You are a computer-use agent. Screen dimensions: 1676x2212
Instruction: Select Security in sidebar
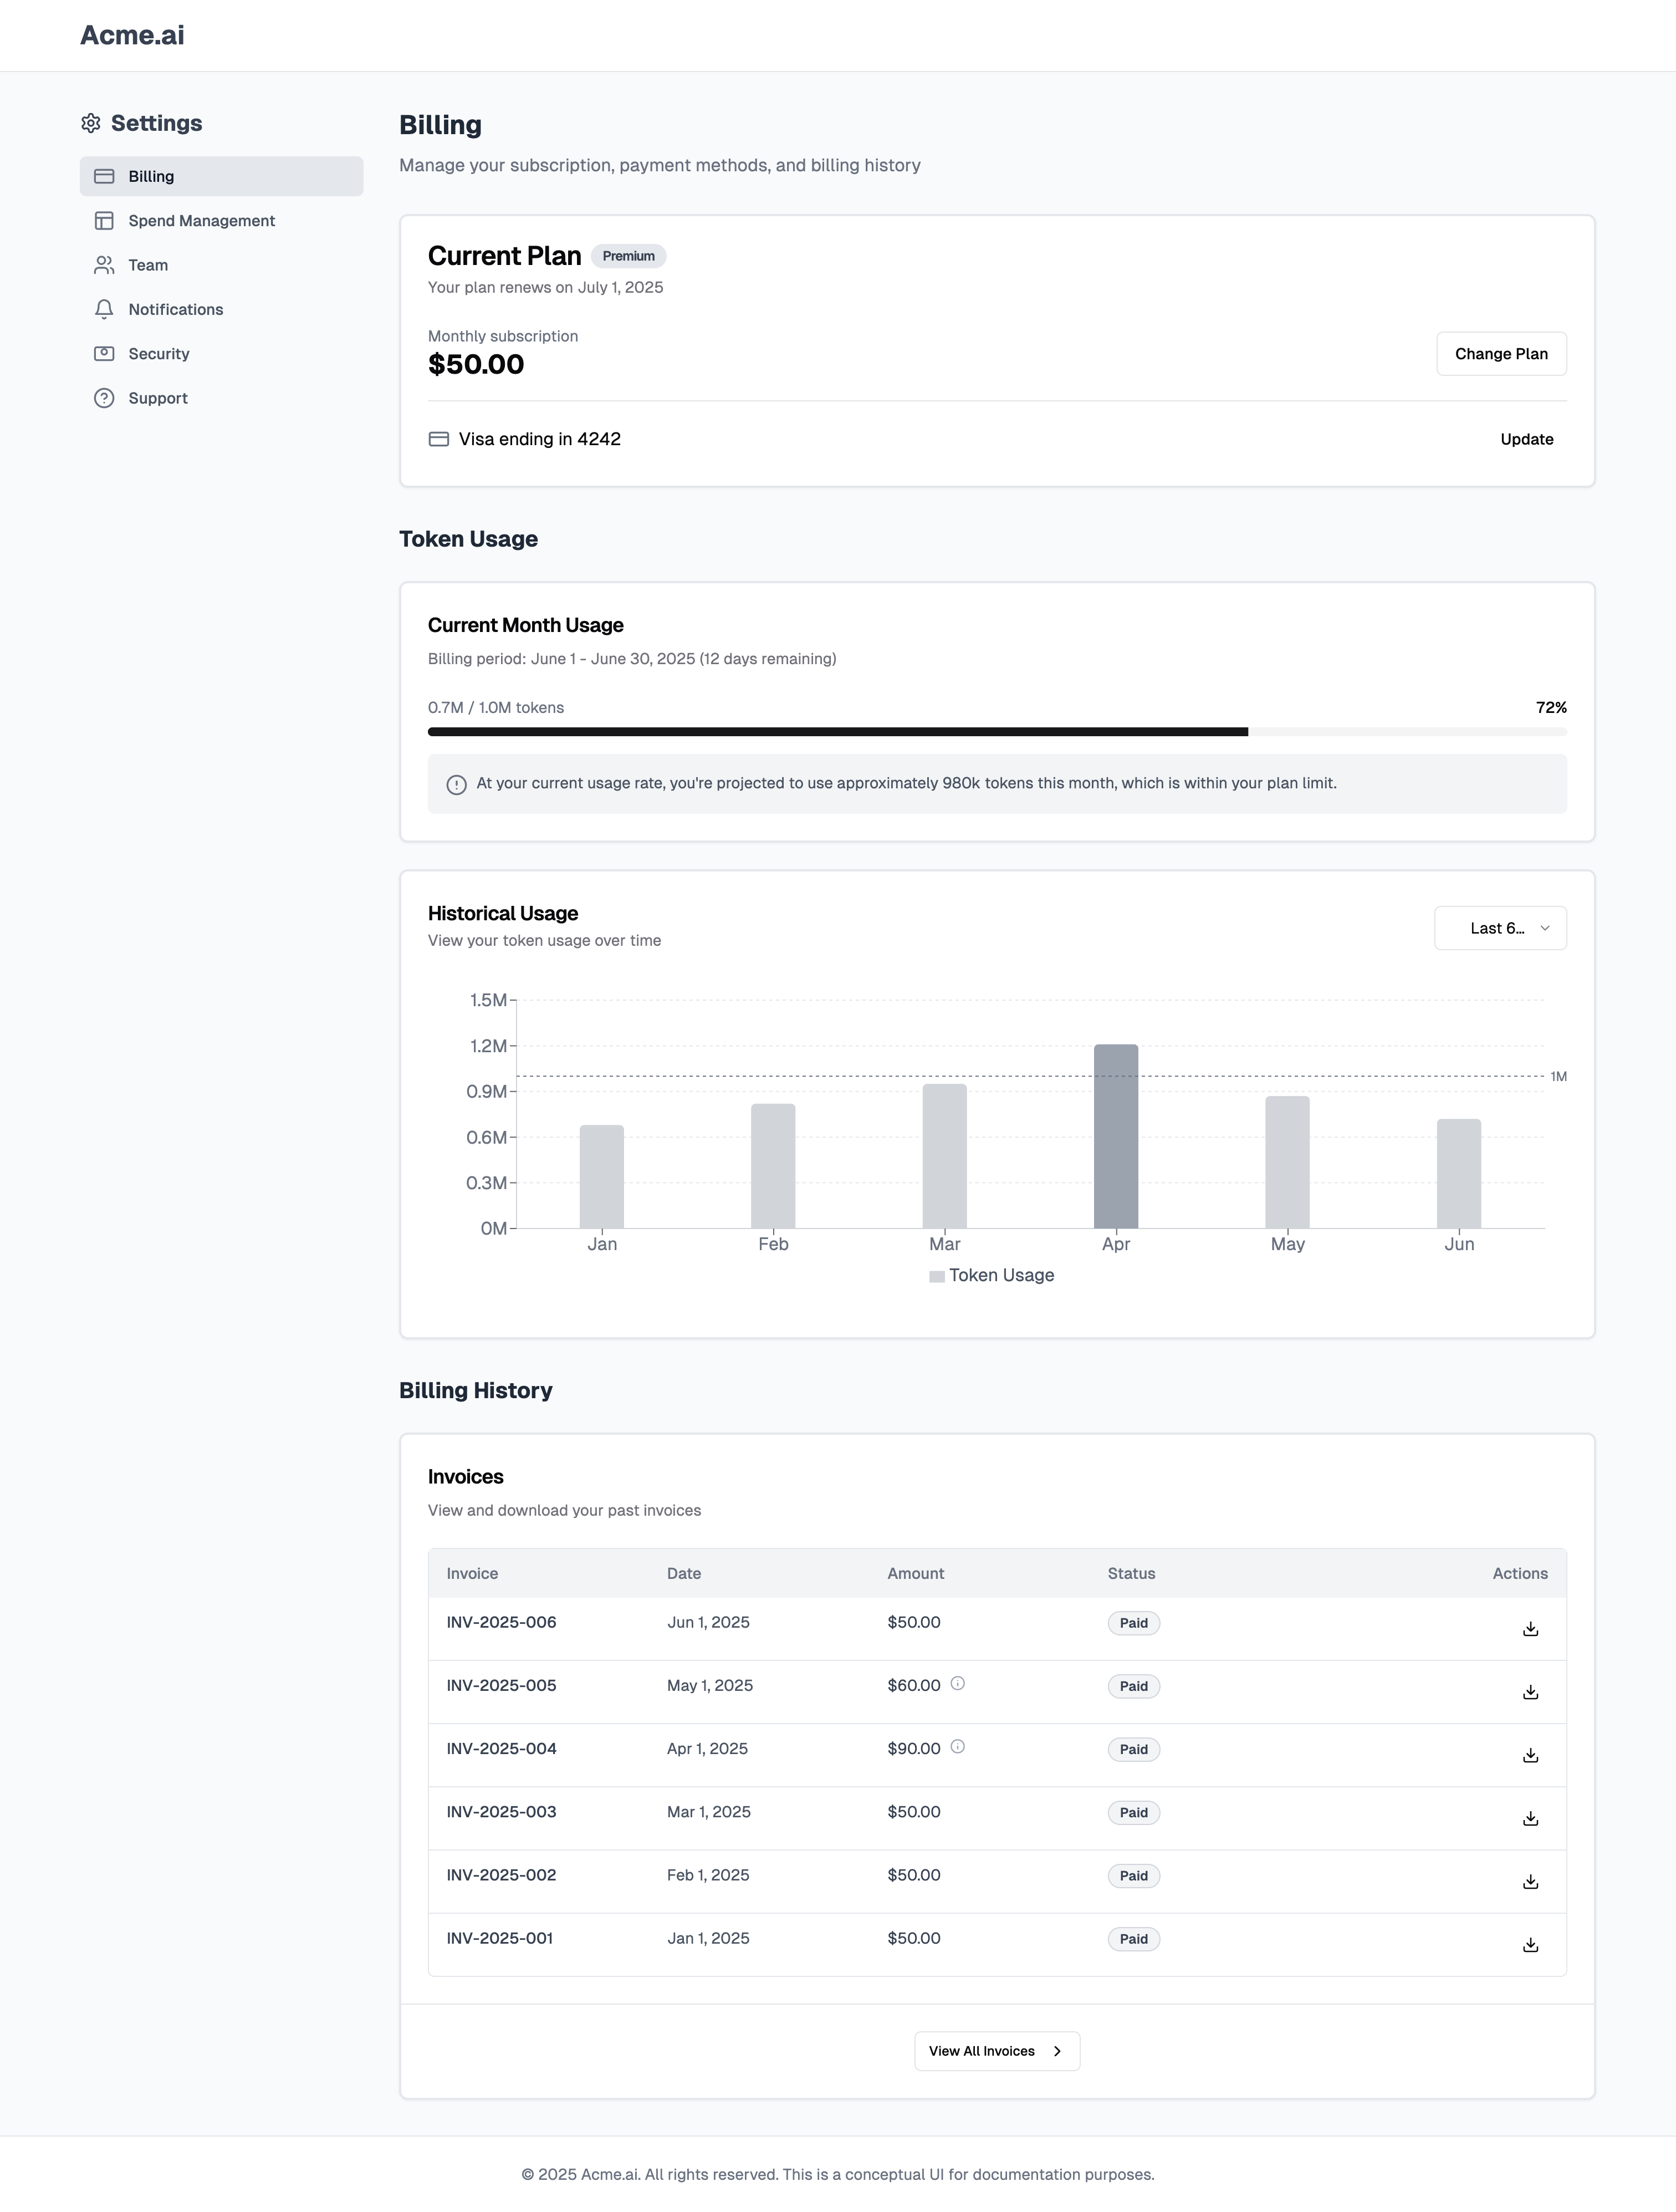pos(158,354)
